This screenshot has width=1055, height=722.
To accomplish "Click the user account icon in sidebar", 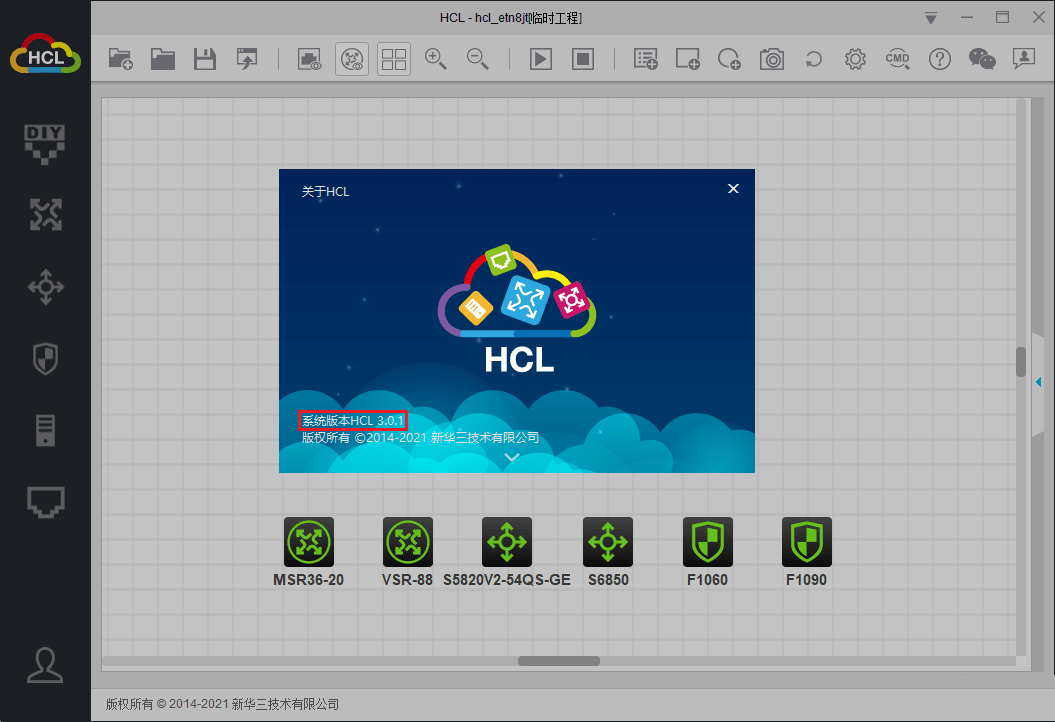I will point(45,665).
